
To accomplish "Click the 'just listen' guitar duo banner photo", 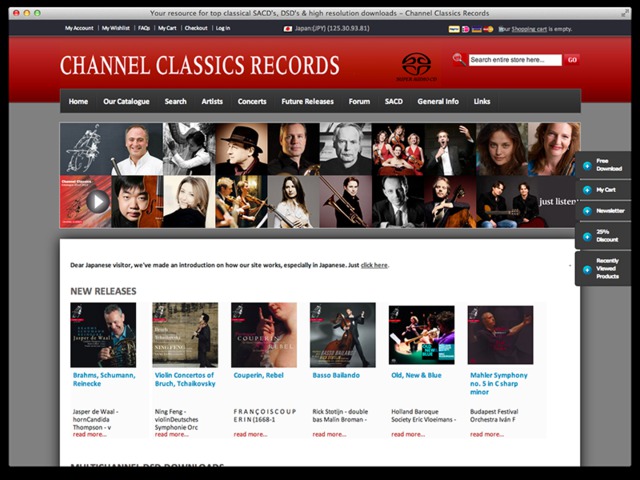I will point(528,202).
